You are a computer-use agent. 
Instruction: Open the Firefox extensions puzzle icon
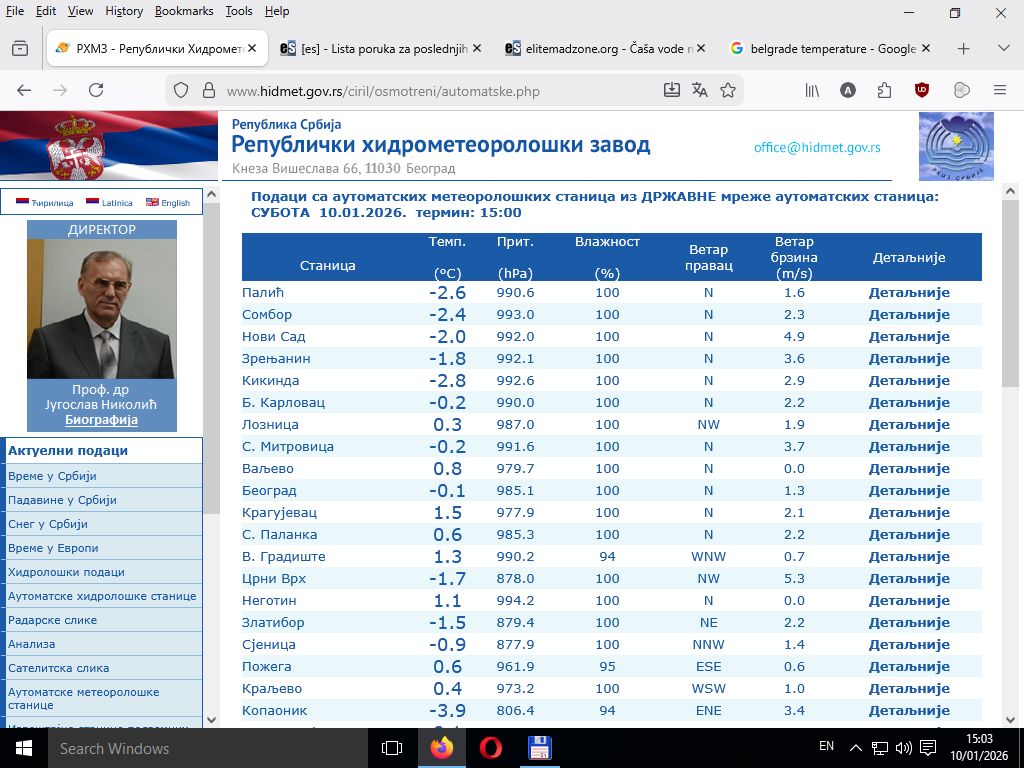(x=884, y=90)
